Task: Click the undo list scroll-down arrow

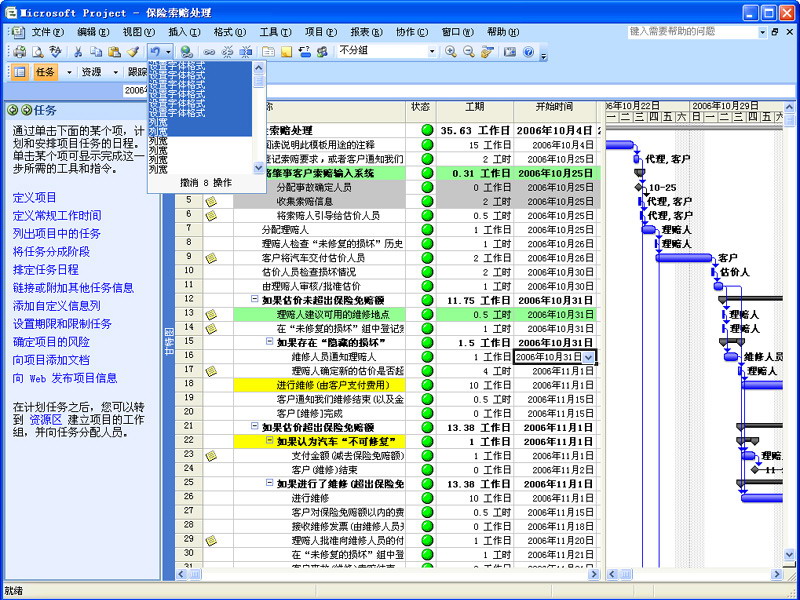Action: click(259, 168)
